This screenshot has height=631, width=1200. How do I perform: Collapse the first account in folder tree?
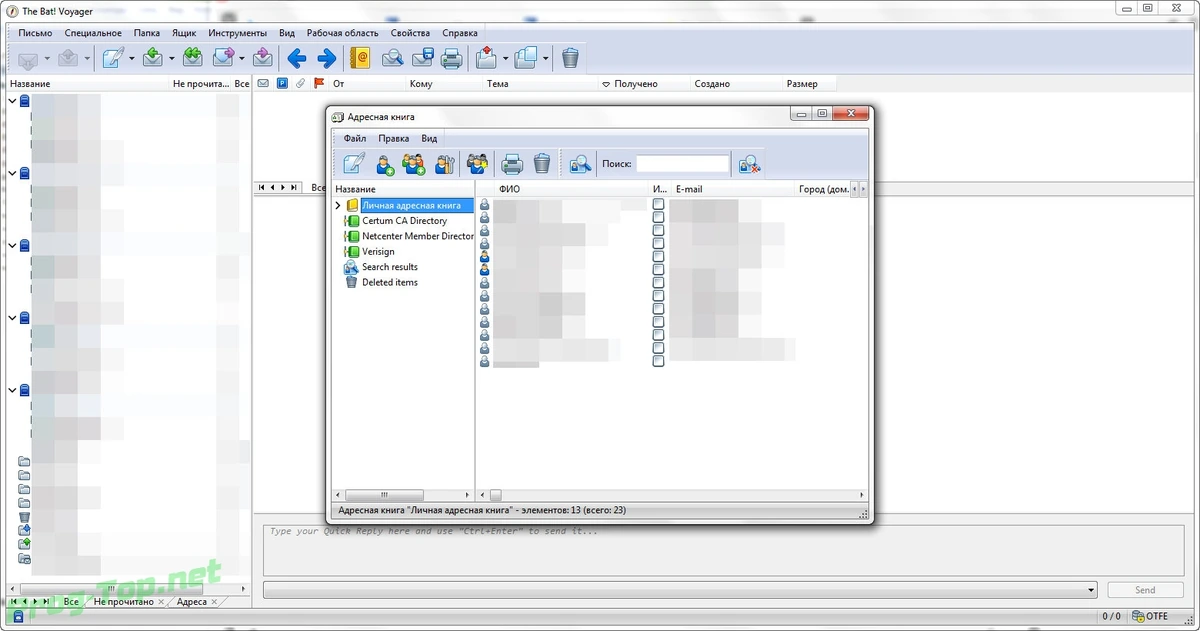[x=12, y=101]
